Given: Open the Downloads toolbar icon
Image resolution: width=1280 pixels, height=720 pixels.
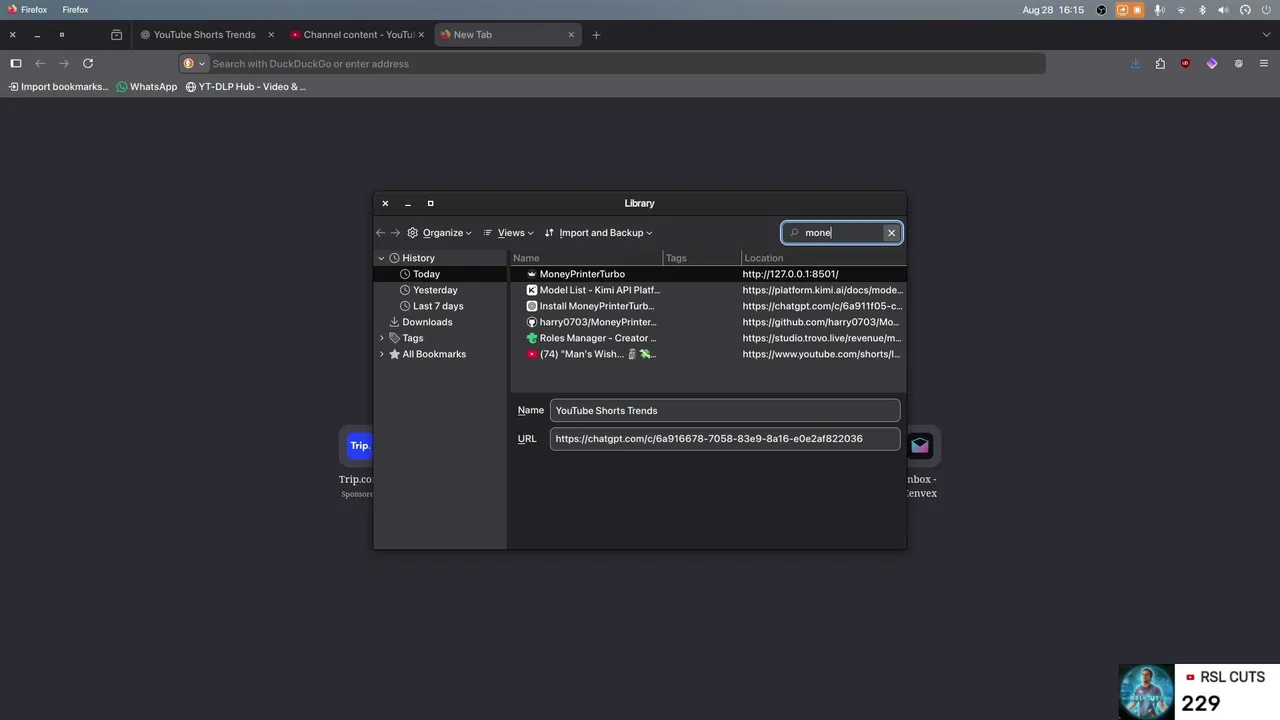Looking at the screenshot, I should pos(1135,63).
